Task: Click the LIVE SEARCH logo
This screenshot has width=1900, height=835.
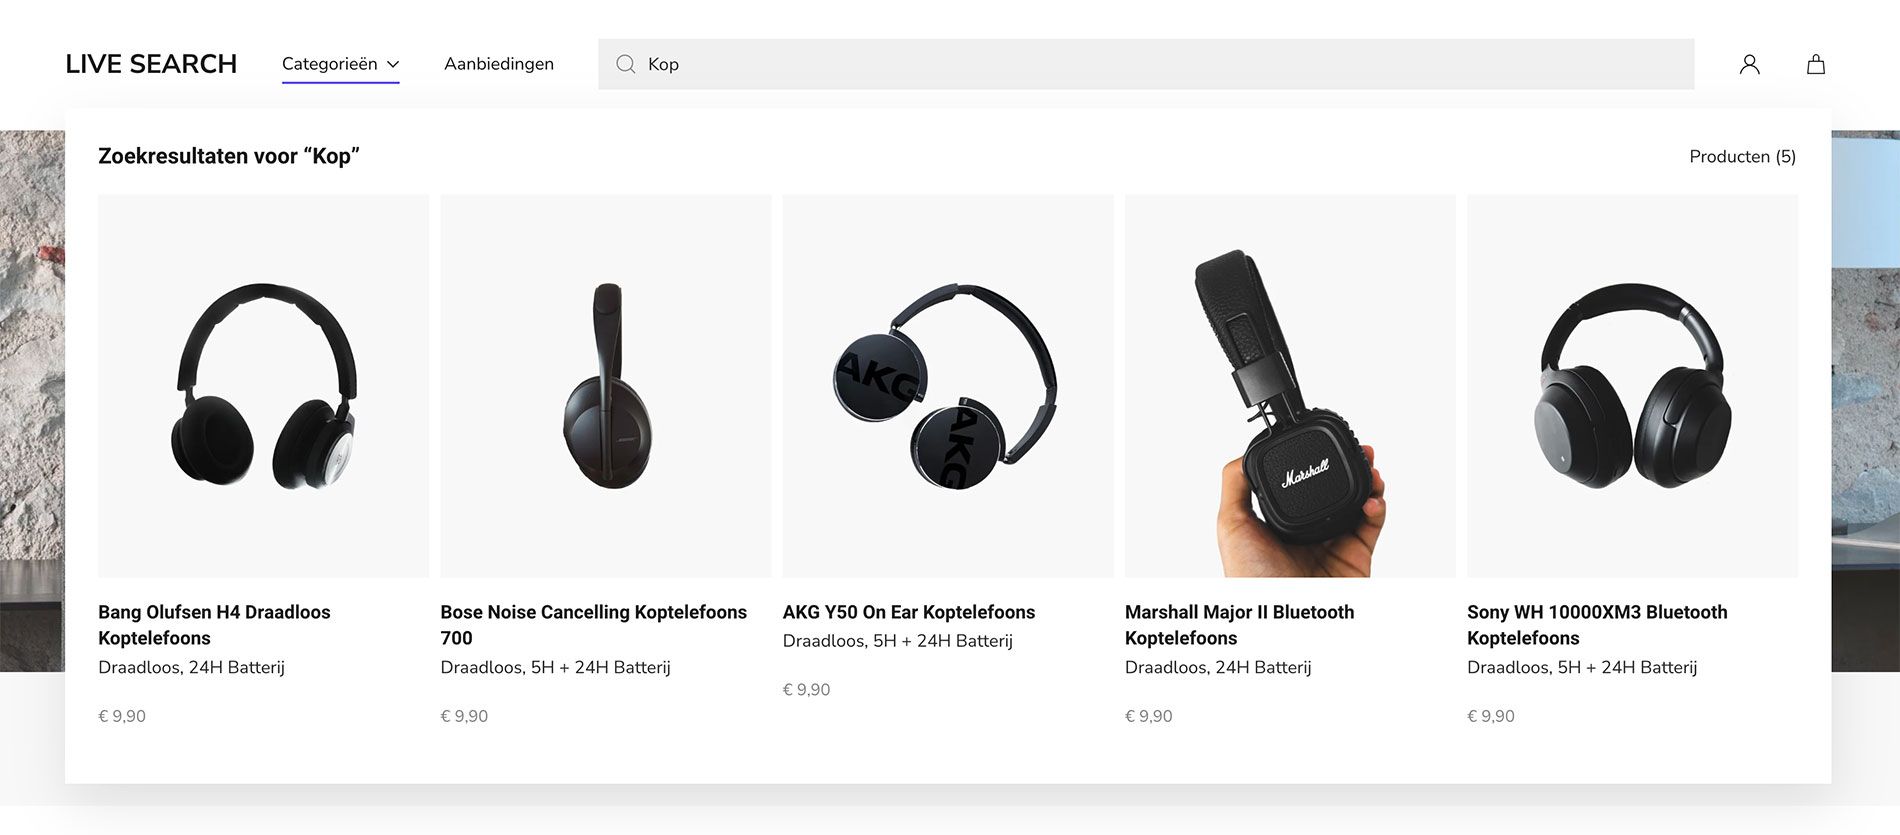Action: (151, 64)
